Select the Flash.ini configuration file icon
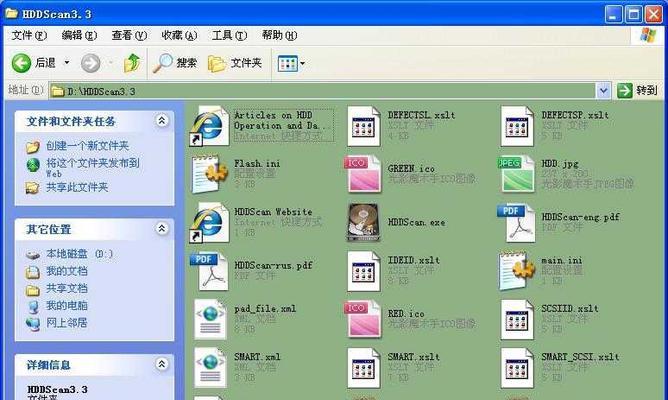Screen dimensions: 668x400 209,174
